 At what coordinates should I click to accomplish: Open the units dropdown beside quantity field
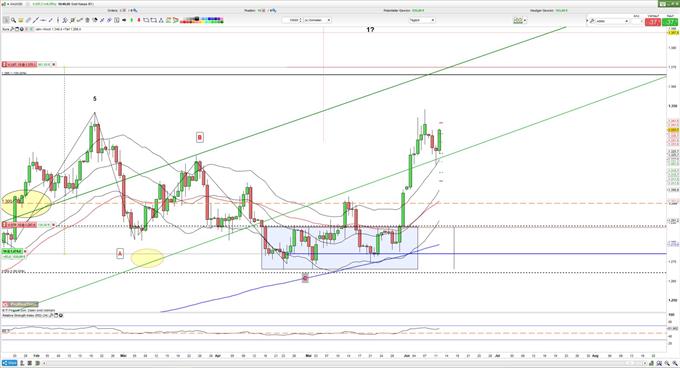317,20
